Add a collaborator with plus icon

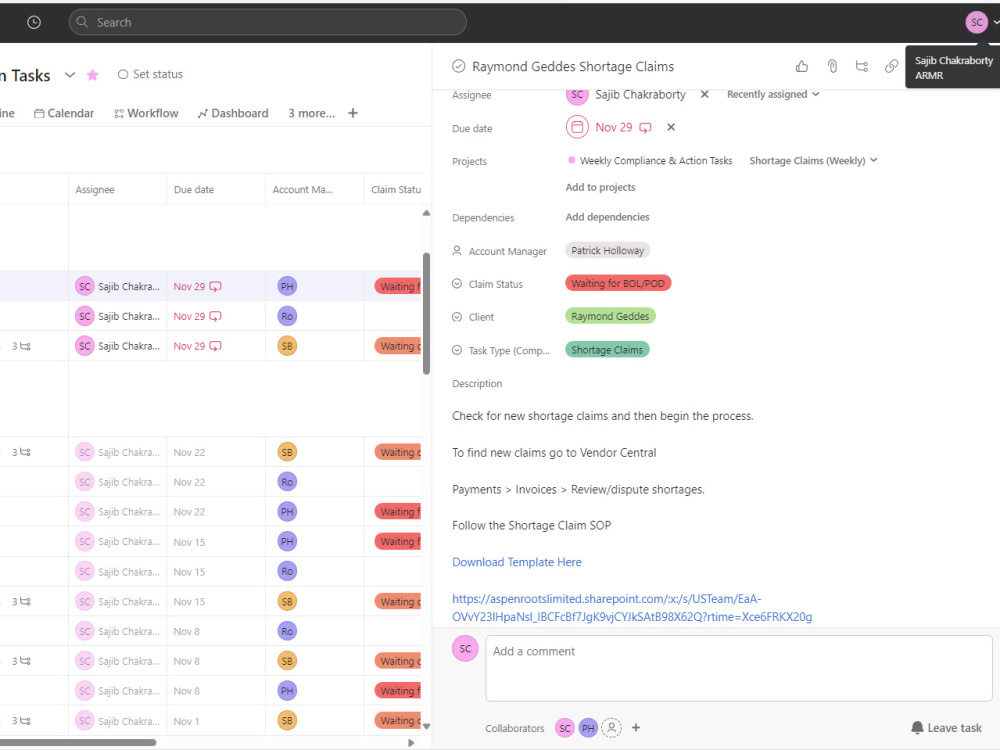(636, 728)
